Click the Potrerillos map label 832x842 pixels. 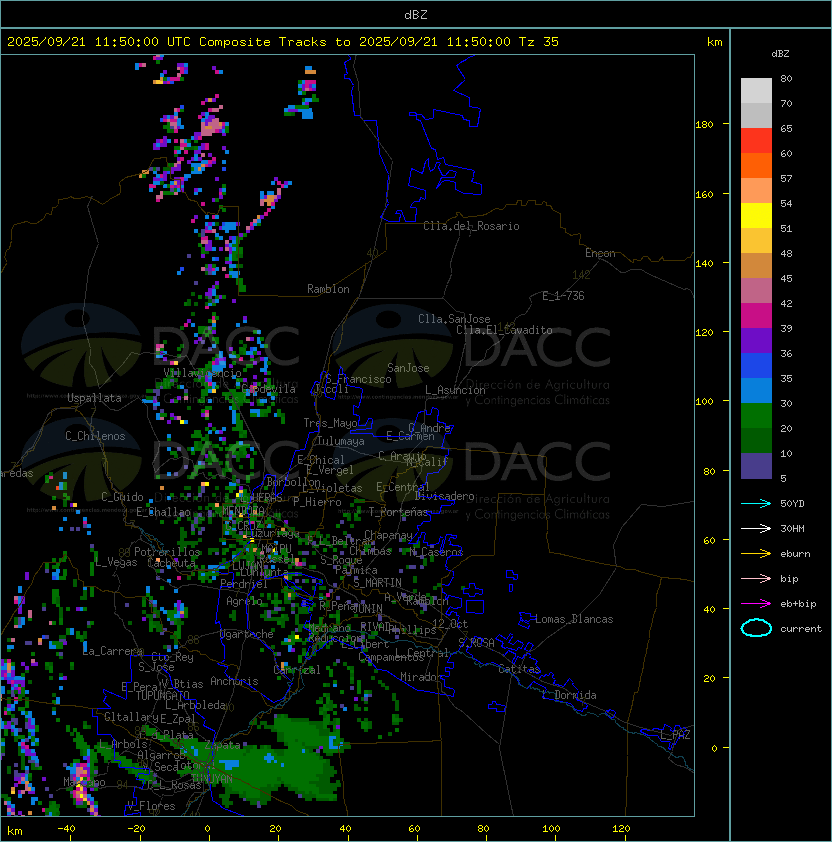click(x=167, y=551)
